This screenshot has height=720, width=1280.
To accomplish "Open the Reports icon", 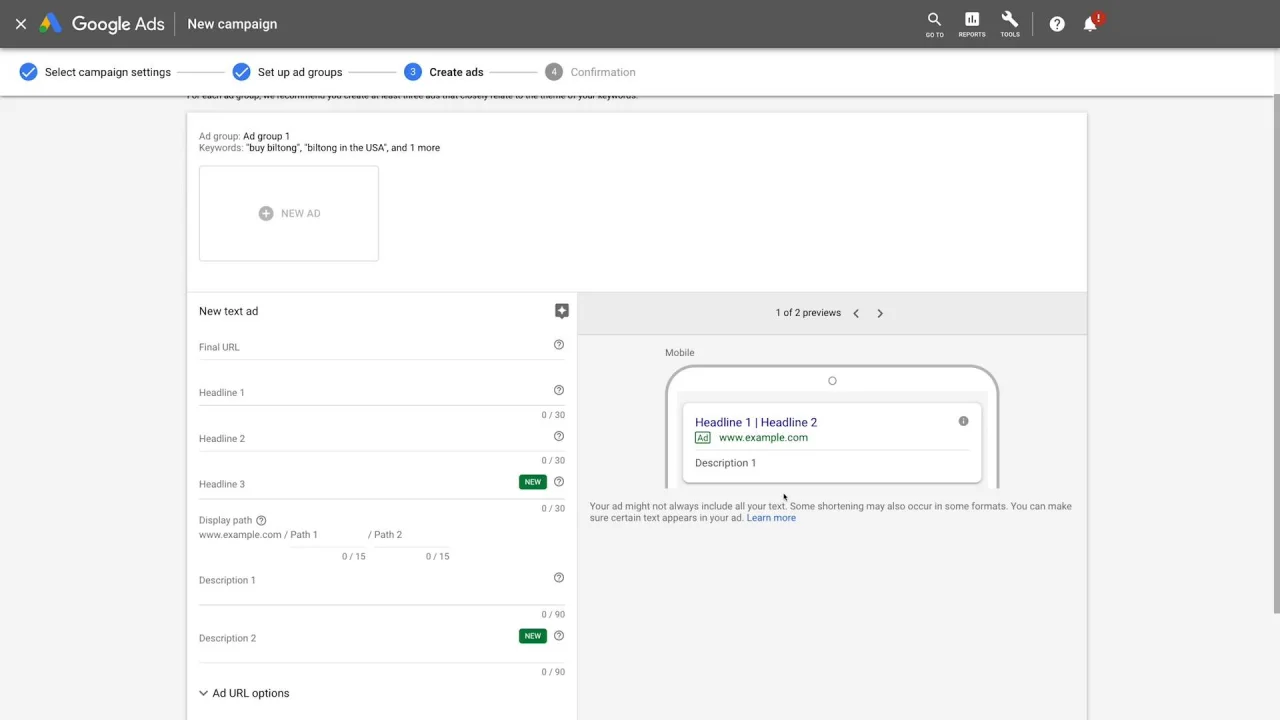I will click(x=971, y=23).
